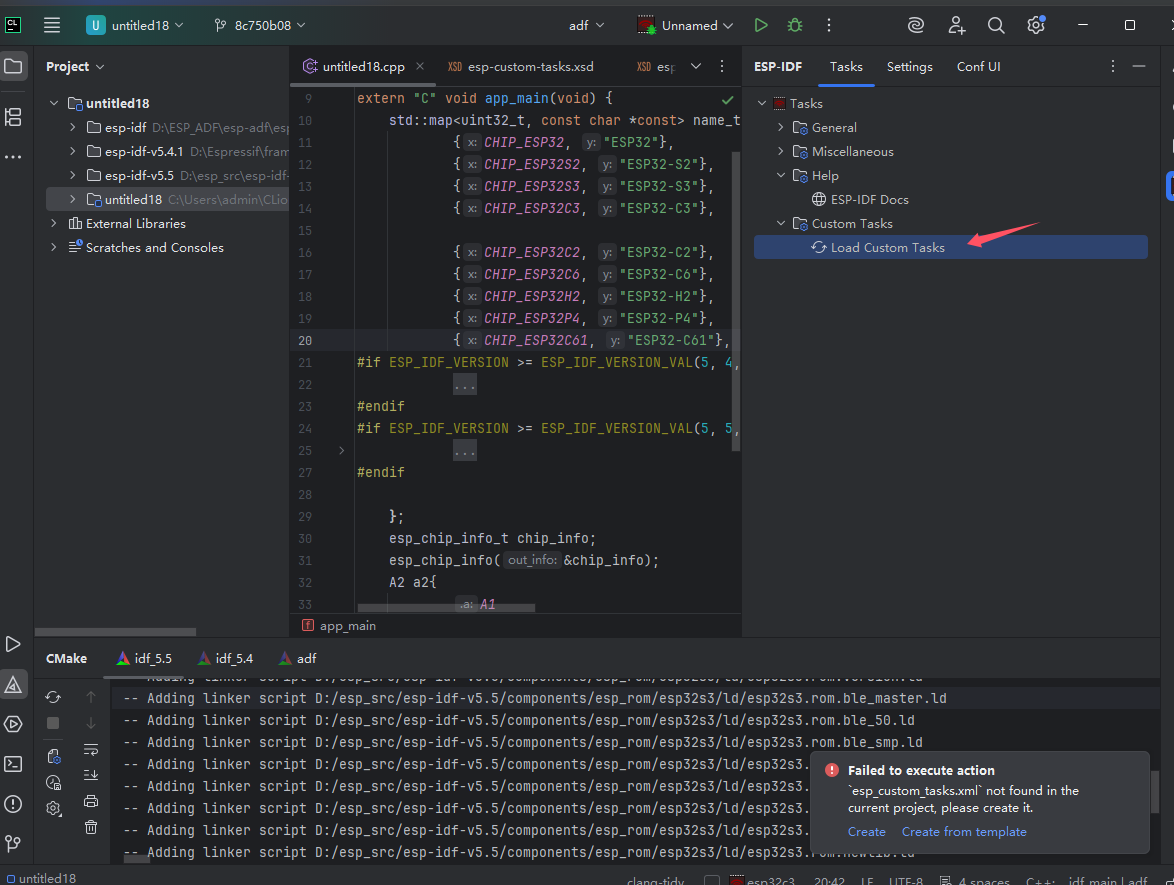Open the 8c750b08 Git branch dropdown

coord(260,25)
